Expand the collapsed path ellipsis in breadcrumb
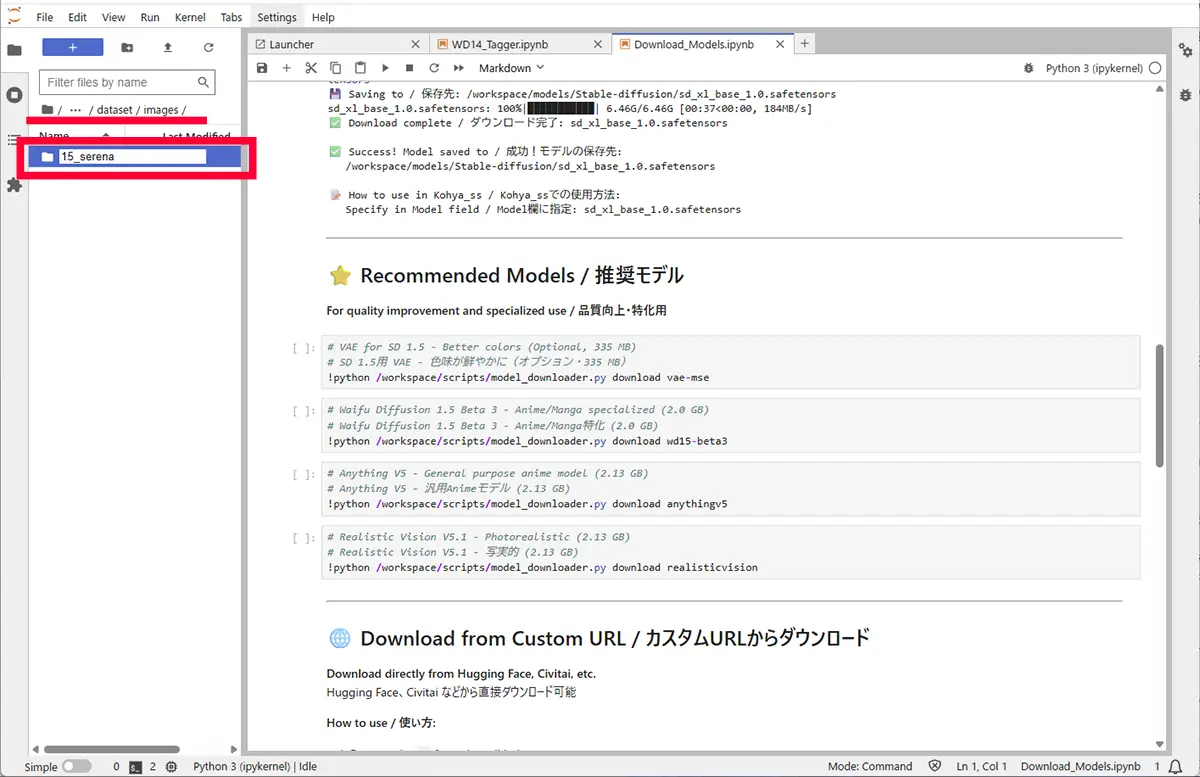1200x777 pixels. [76, 110]
